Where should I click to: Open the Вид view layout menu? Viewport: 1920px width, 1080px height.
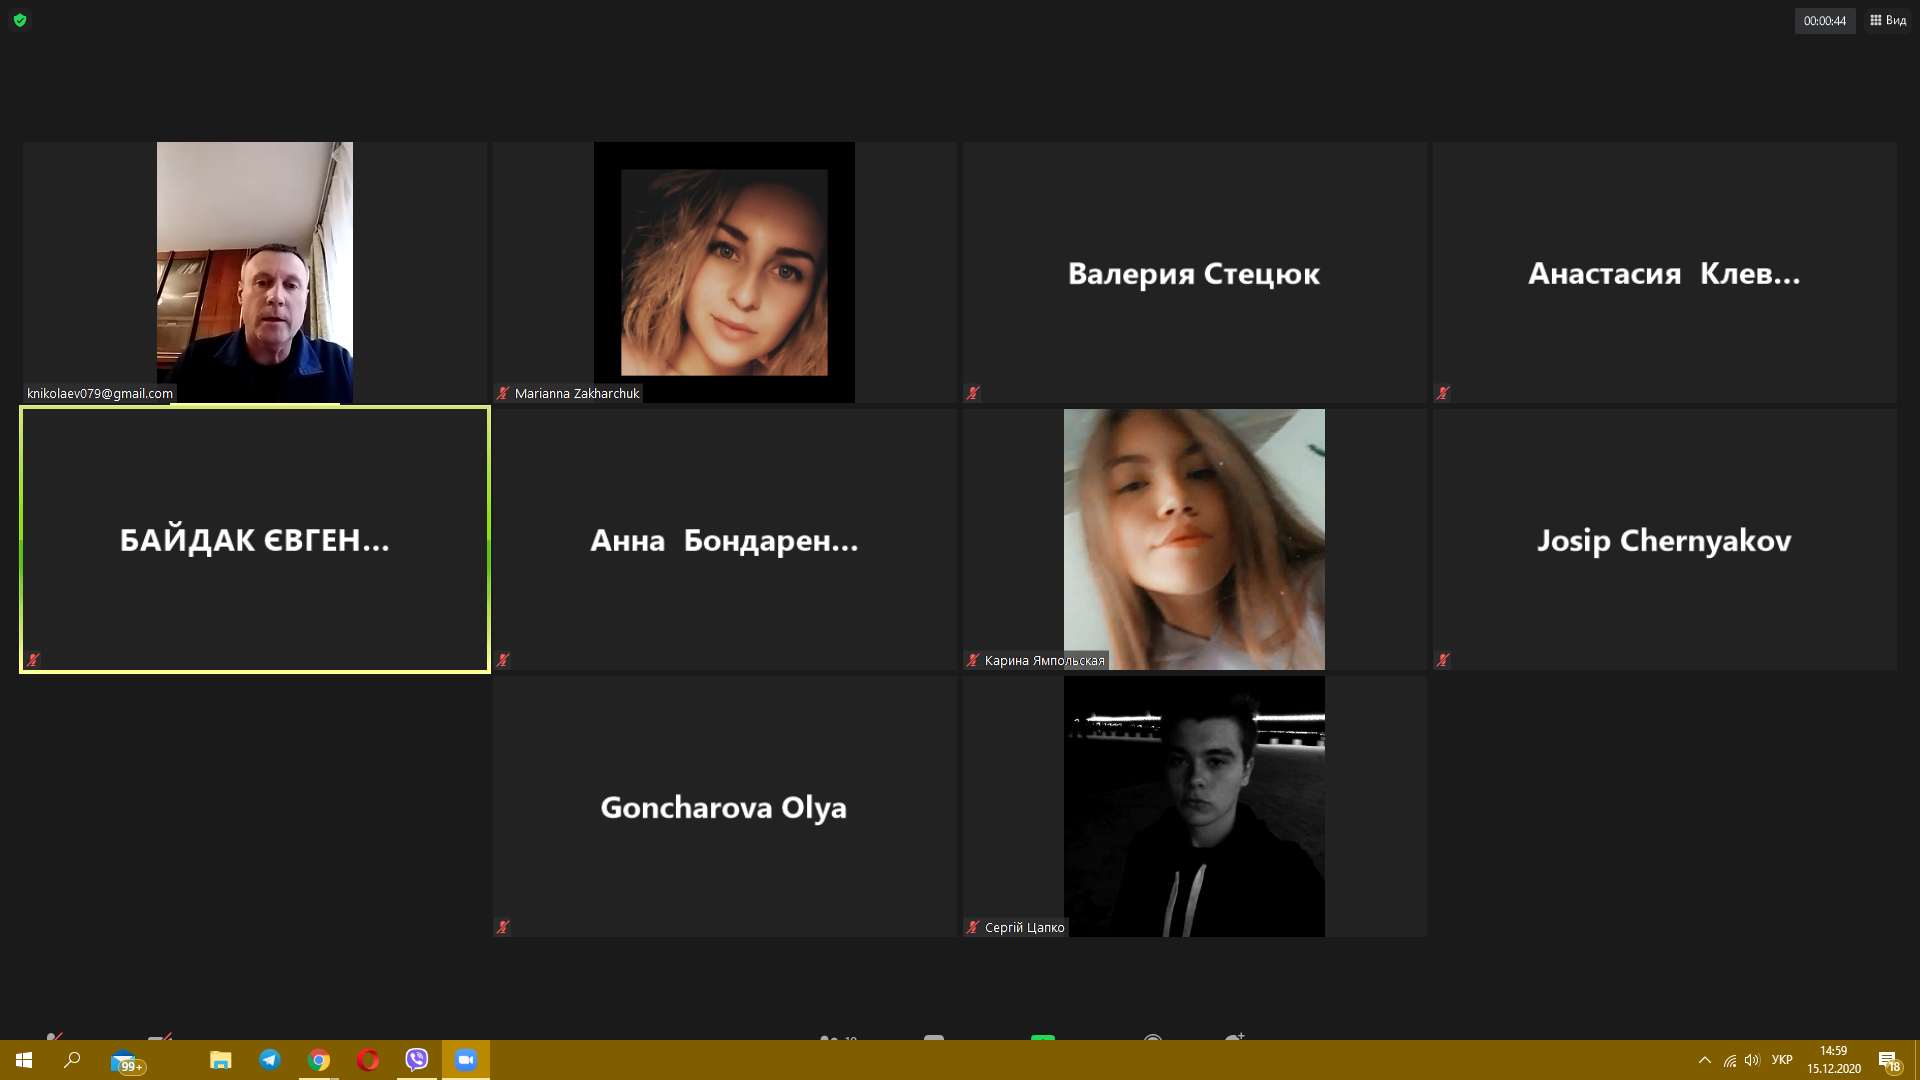tap(1888, 20)
